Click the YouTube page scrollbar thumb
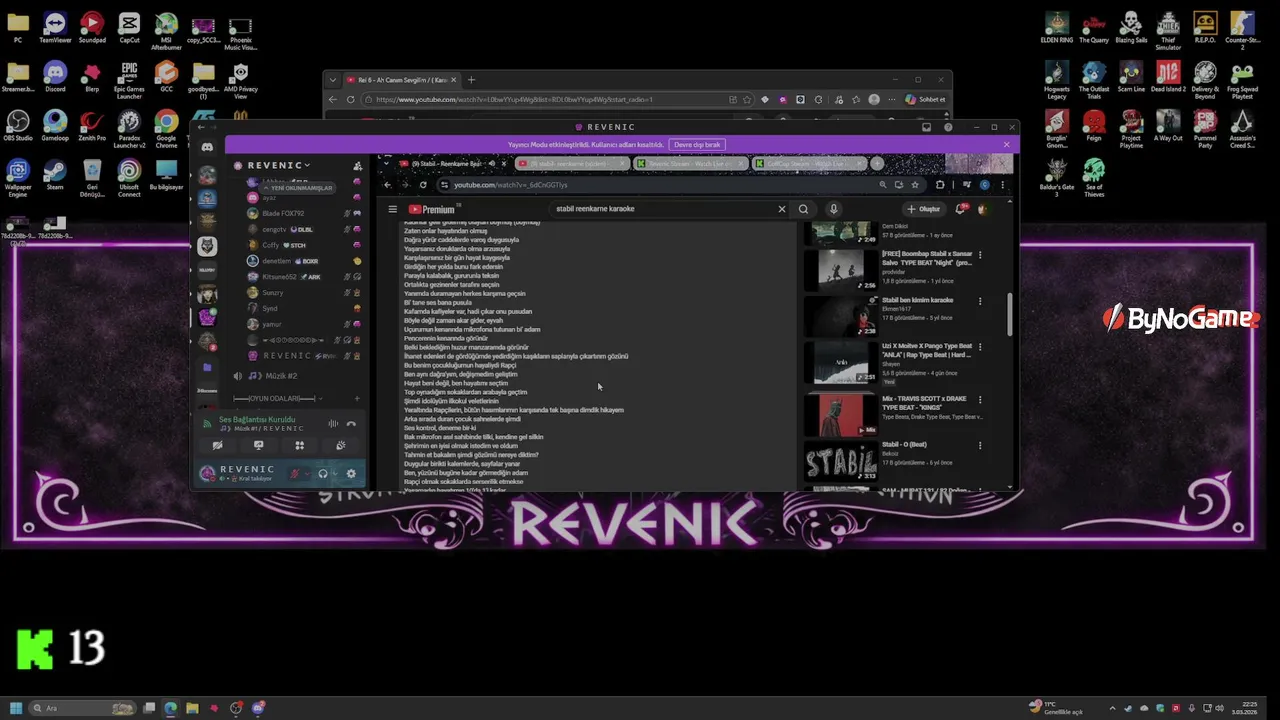Viewport: 1280px width, 720px height. point(1010,315)
